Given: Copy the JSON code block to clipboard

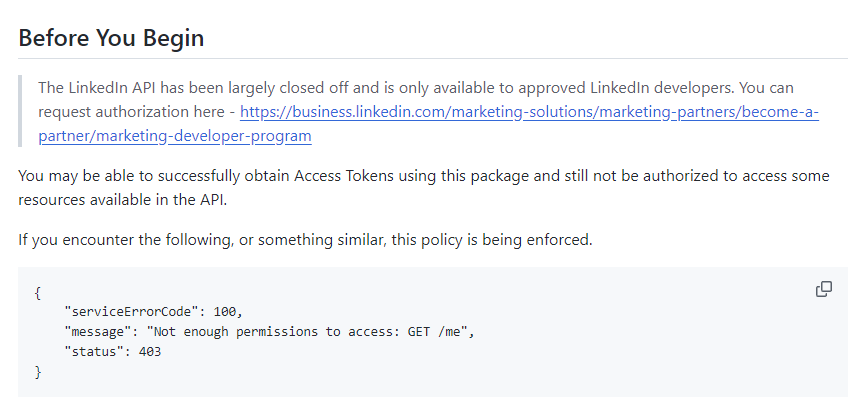Looking at the screenshot, I should pos(824,289).
